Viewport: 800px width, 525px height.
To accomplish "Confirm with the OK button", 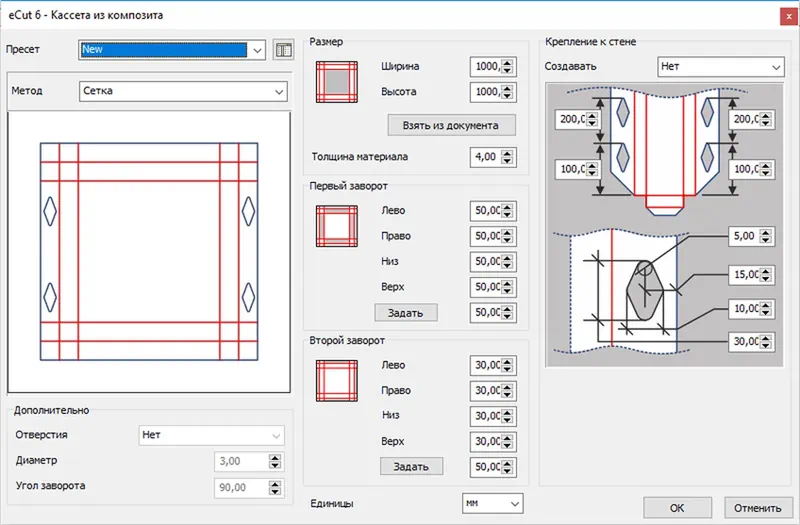I will click(677, 505).
